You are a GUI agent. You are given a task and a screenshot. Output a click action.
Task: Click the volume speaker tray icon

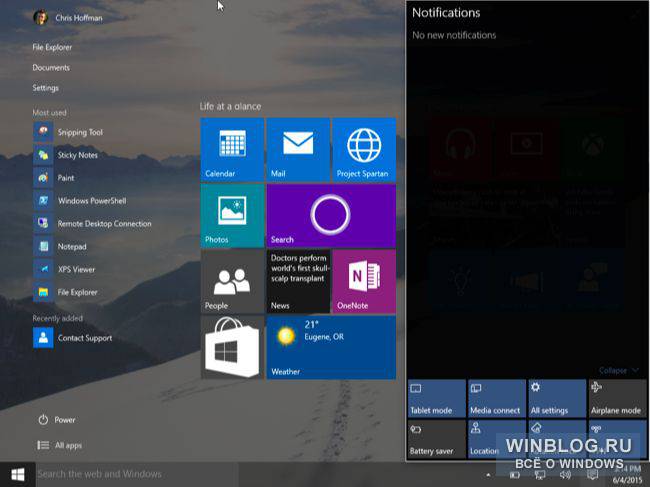pyautogui.click(x=565, y=475)
